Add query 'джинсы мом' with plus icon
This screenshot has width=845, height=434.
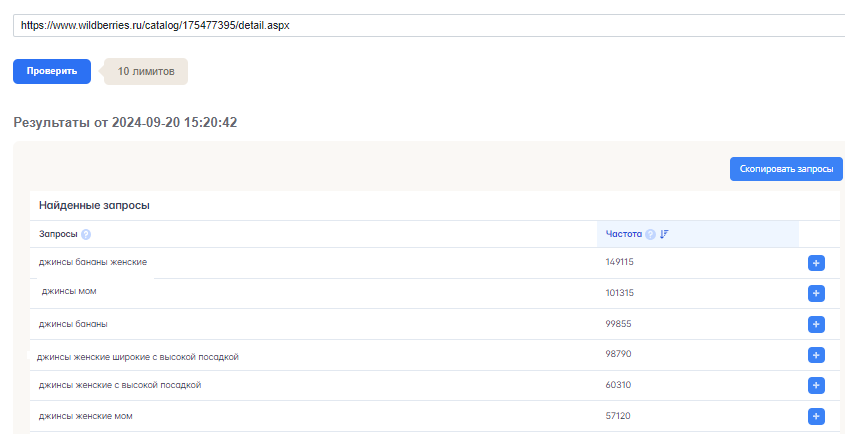click(x=816, y=293)
